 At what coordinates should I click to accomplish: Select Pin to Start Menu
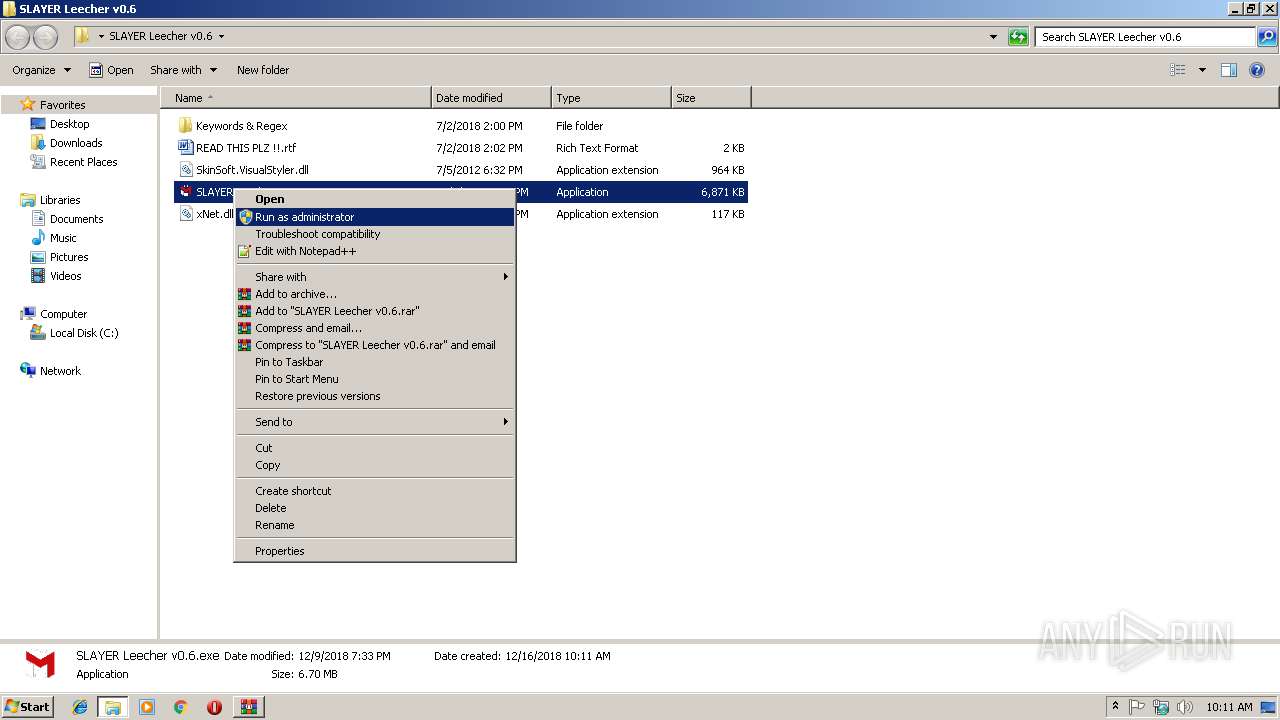pos(375,379)
